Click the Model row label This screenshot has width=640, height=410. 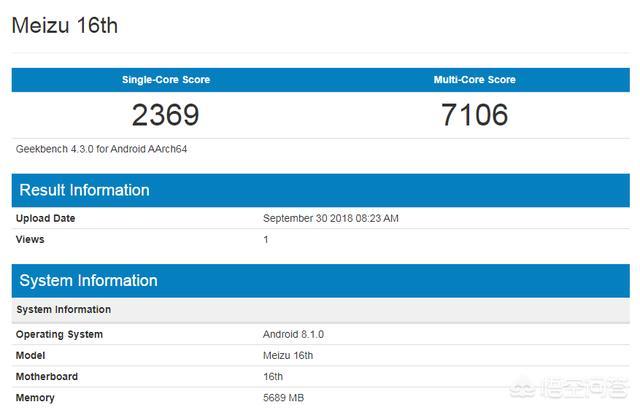(30, 356)
